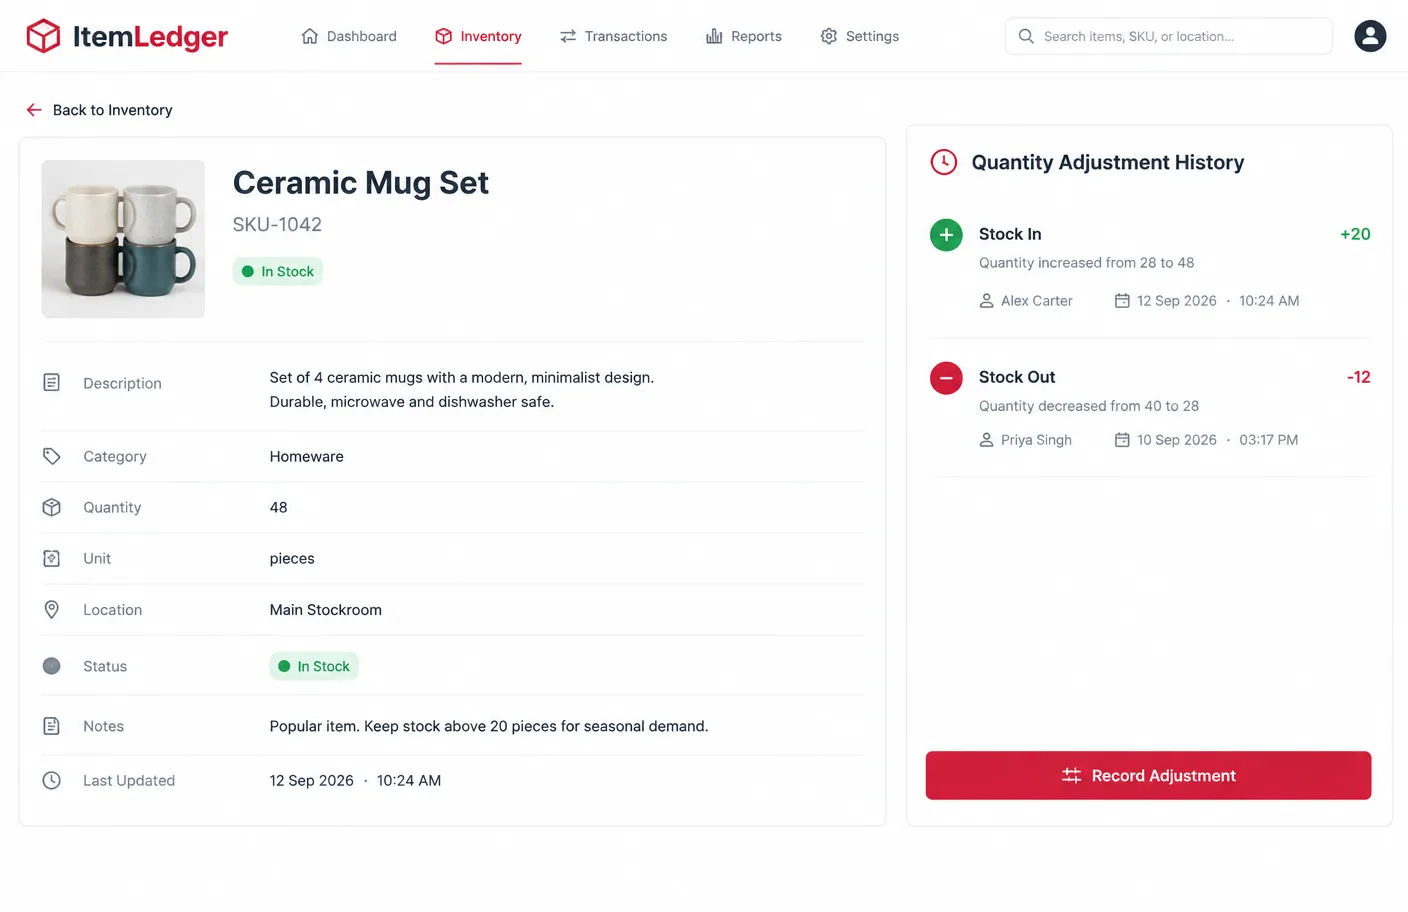Focus the search items, SKU, or location field
1408x912 pixels.
(x=1169, y=36)
